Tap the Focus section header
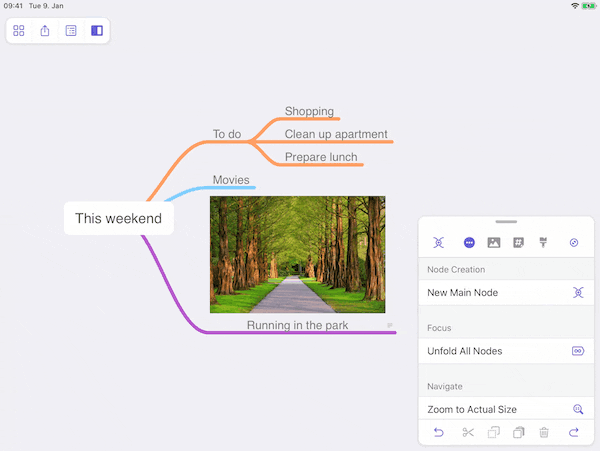This screenshot has width=600, height=451. coord(439,328)
